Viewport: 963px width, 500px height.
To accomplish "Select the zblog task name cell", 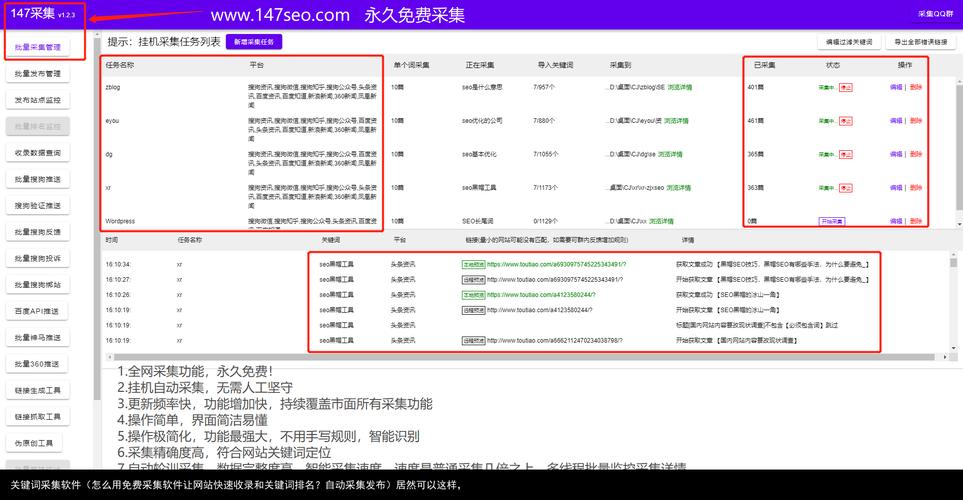I will tap(113, 87).
